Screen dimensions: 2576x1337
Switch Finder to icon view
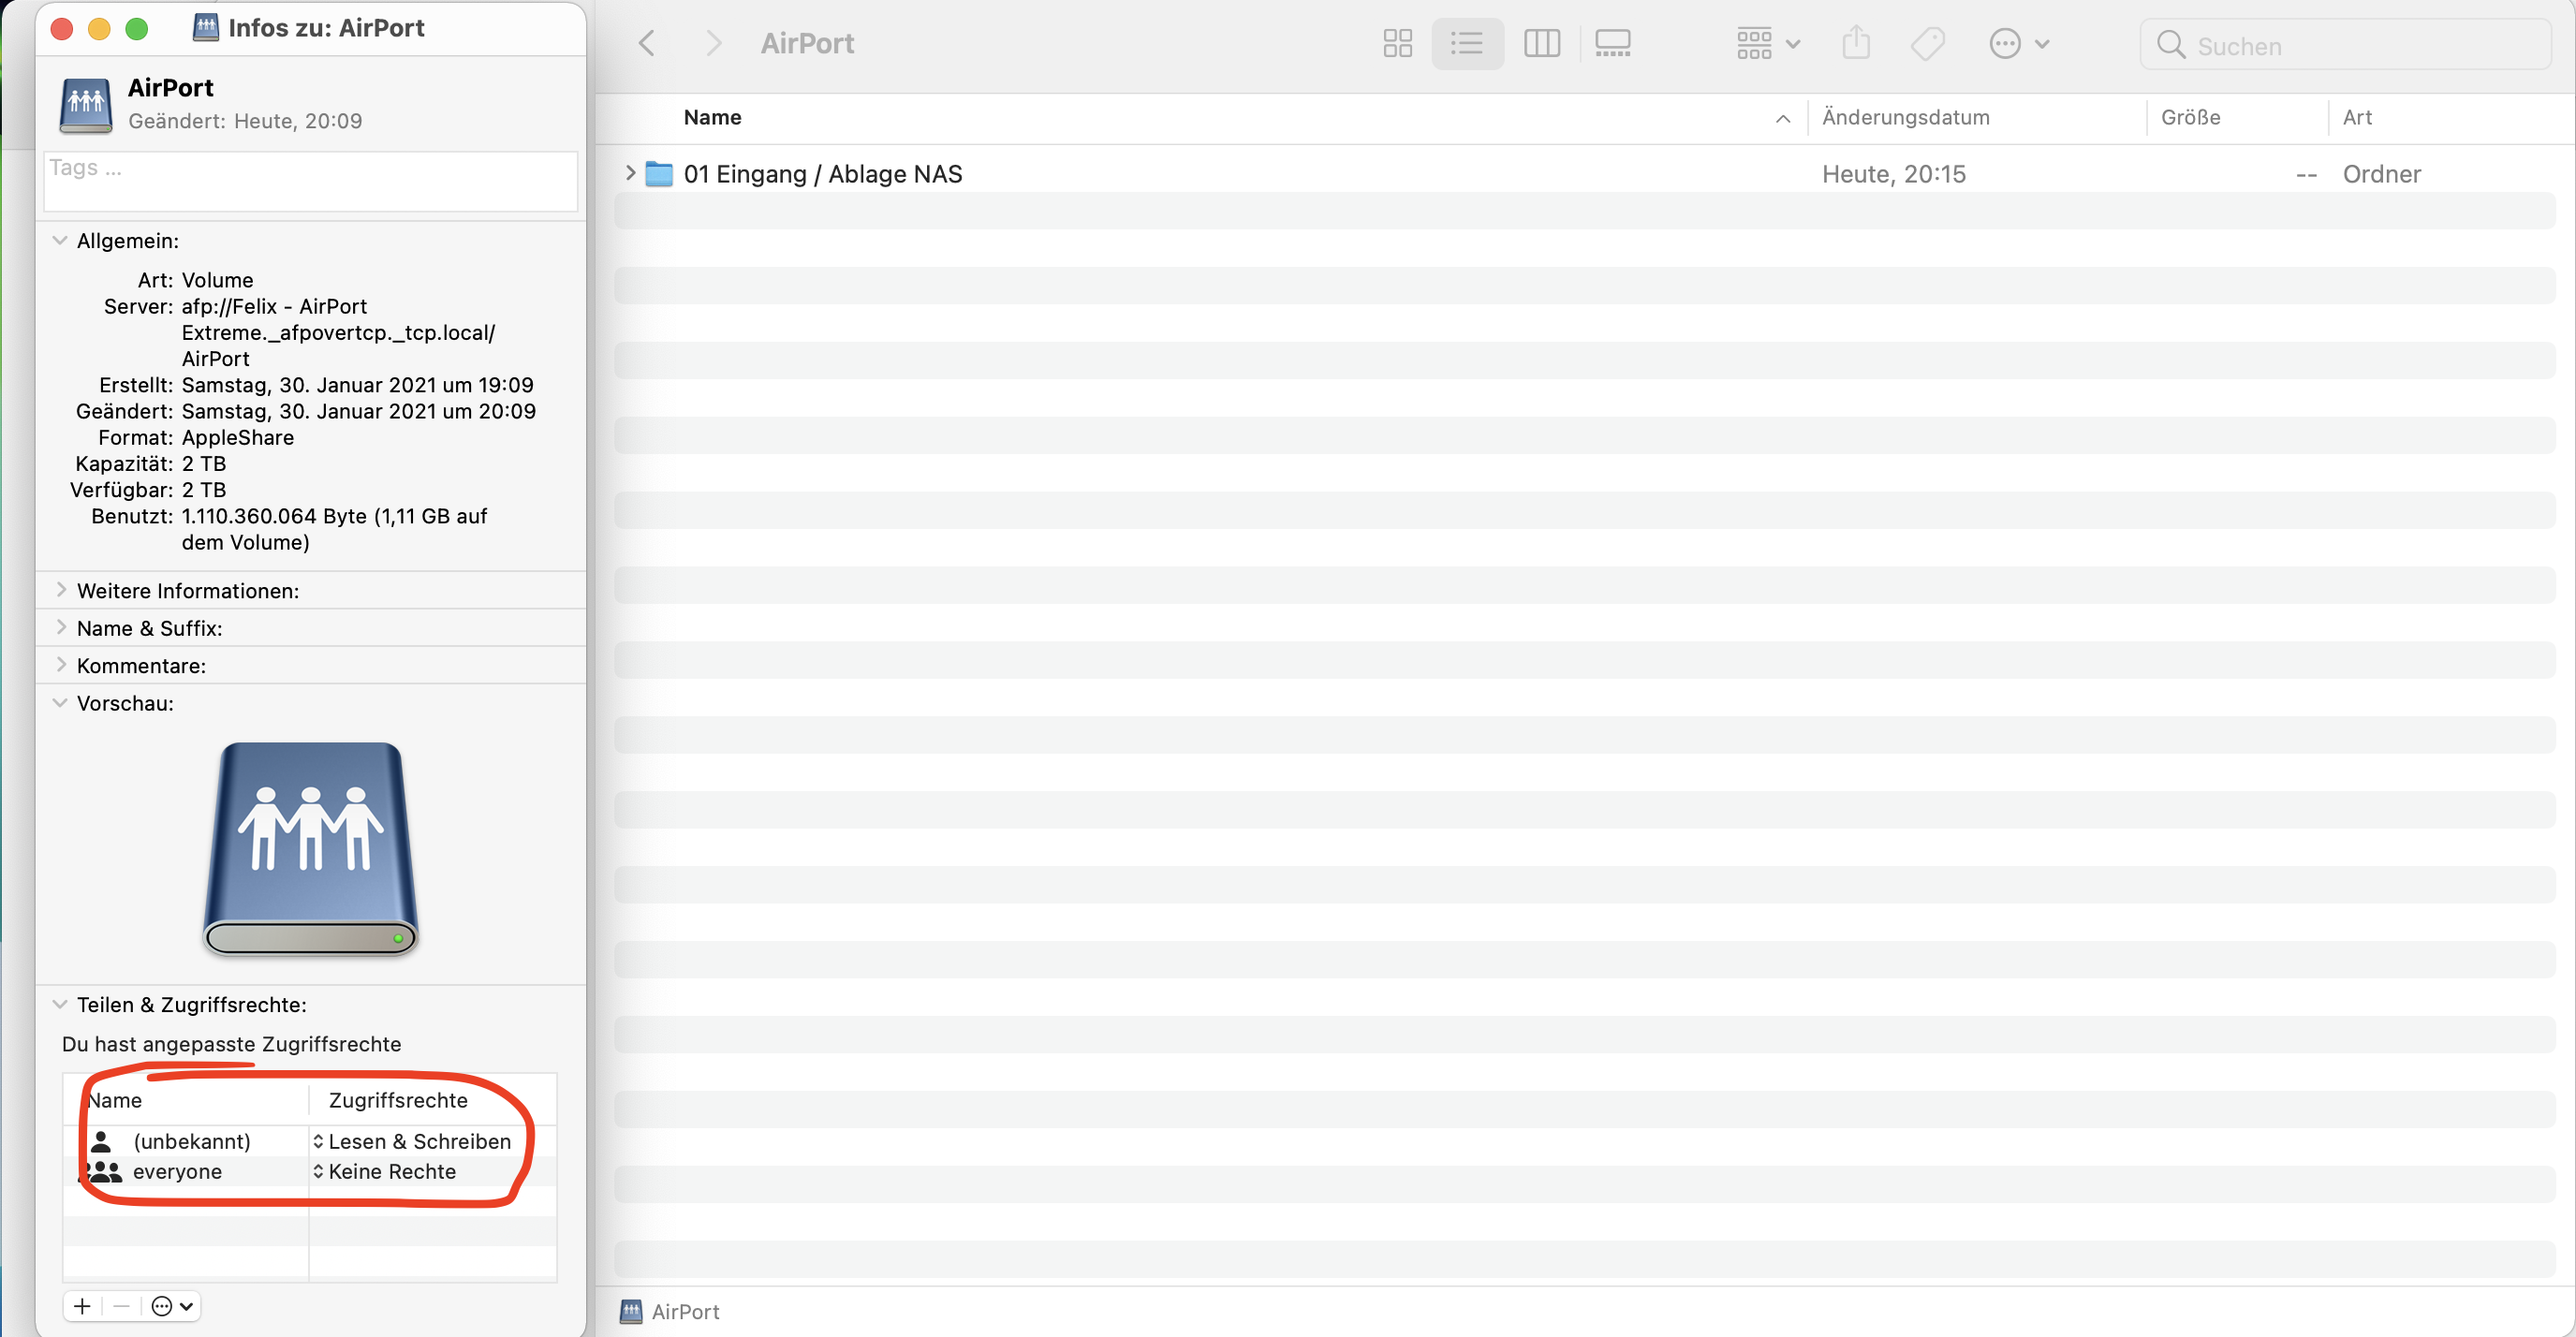(1397, 44)
